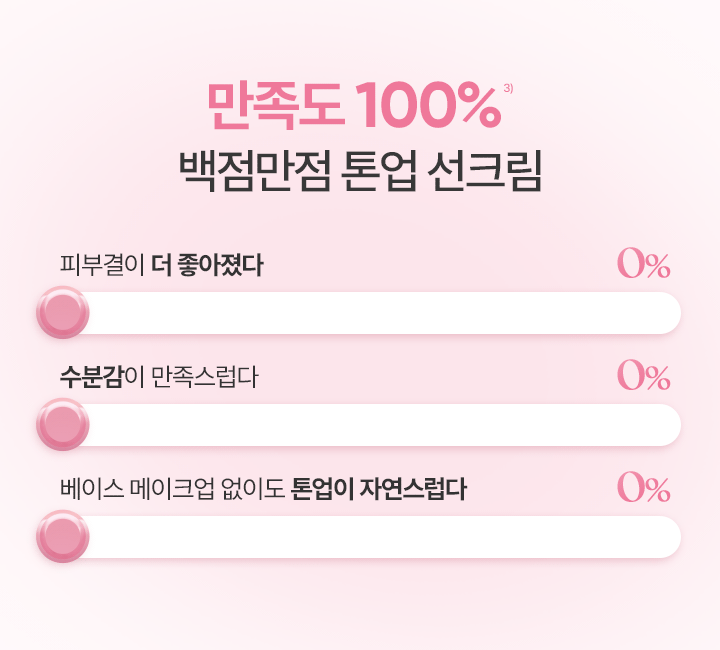The image size is (720, 650).
Task: Click the 만족도 100% headline
Action: [354, 106]
